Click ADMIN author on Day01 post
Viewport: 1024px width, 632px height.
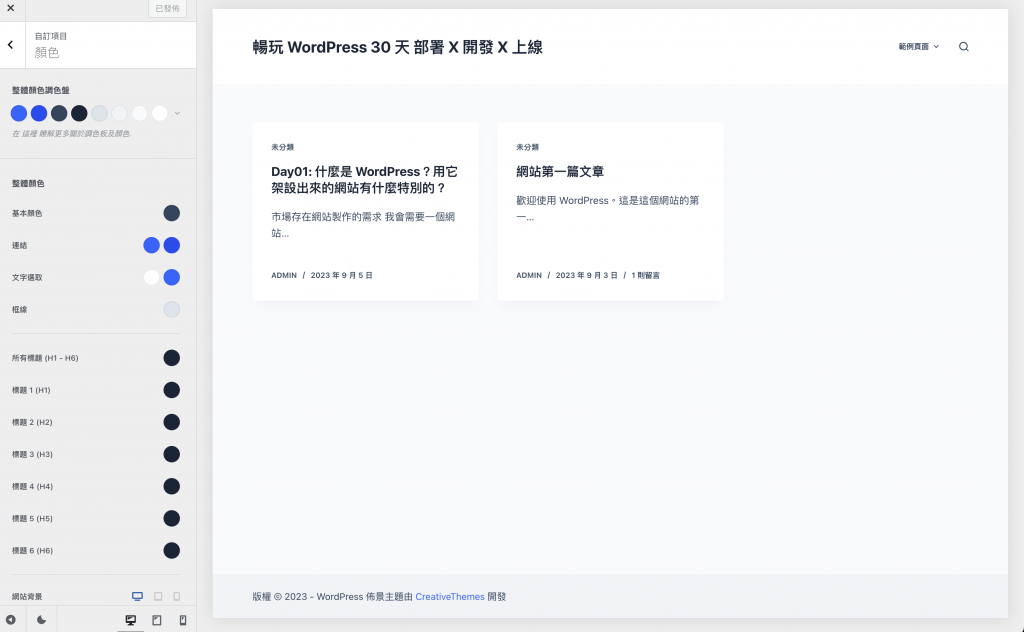coord(284,276)
